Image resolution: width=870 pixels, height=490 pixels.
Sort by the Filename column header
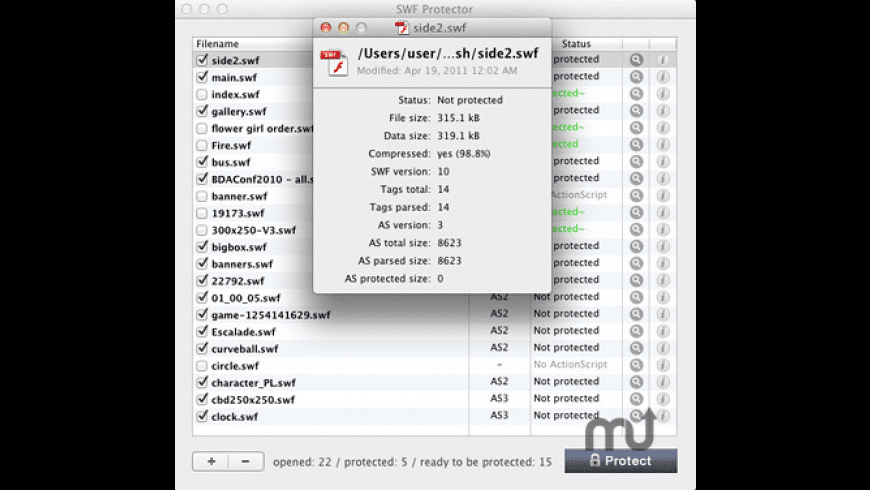[x=218, y=43]
